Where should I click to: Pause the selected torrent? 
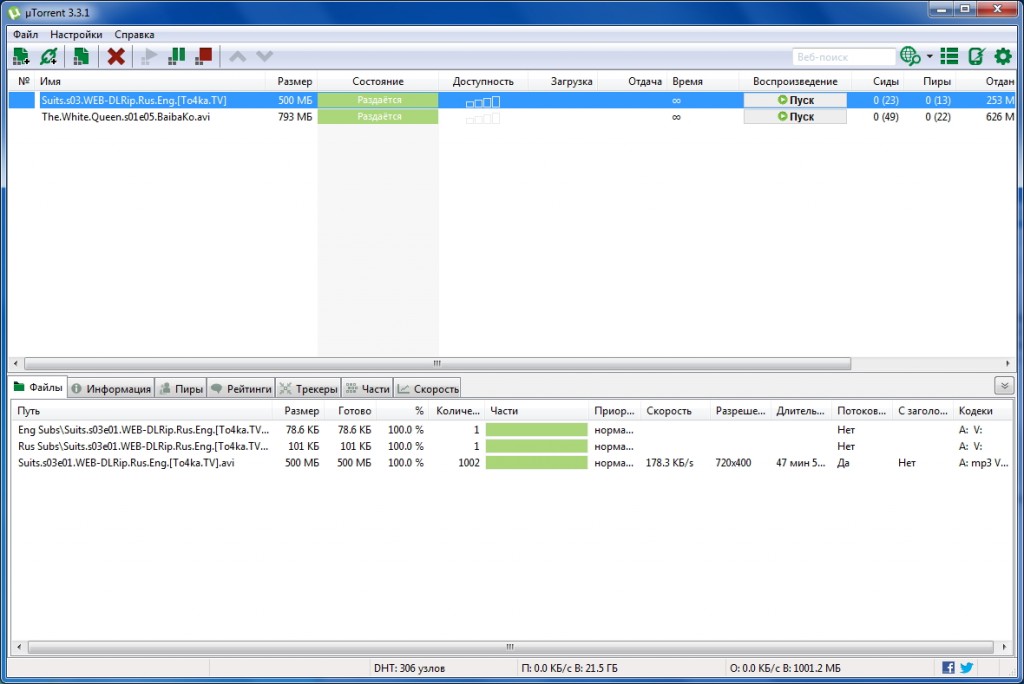[x=176, y=56]
